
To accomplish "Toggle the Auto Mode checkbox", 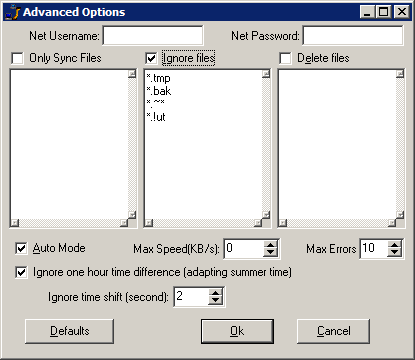I will click(21, 248).
